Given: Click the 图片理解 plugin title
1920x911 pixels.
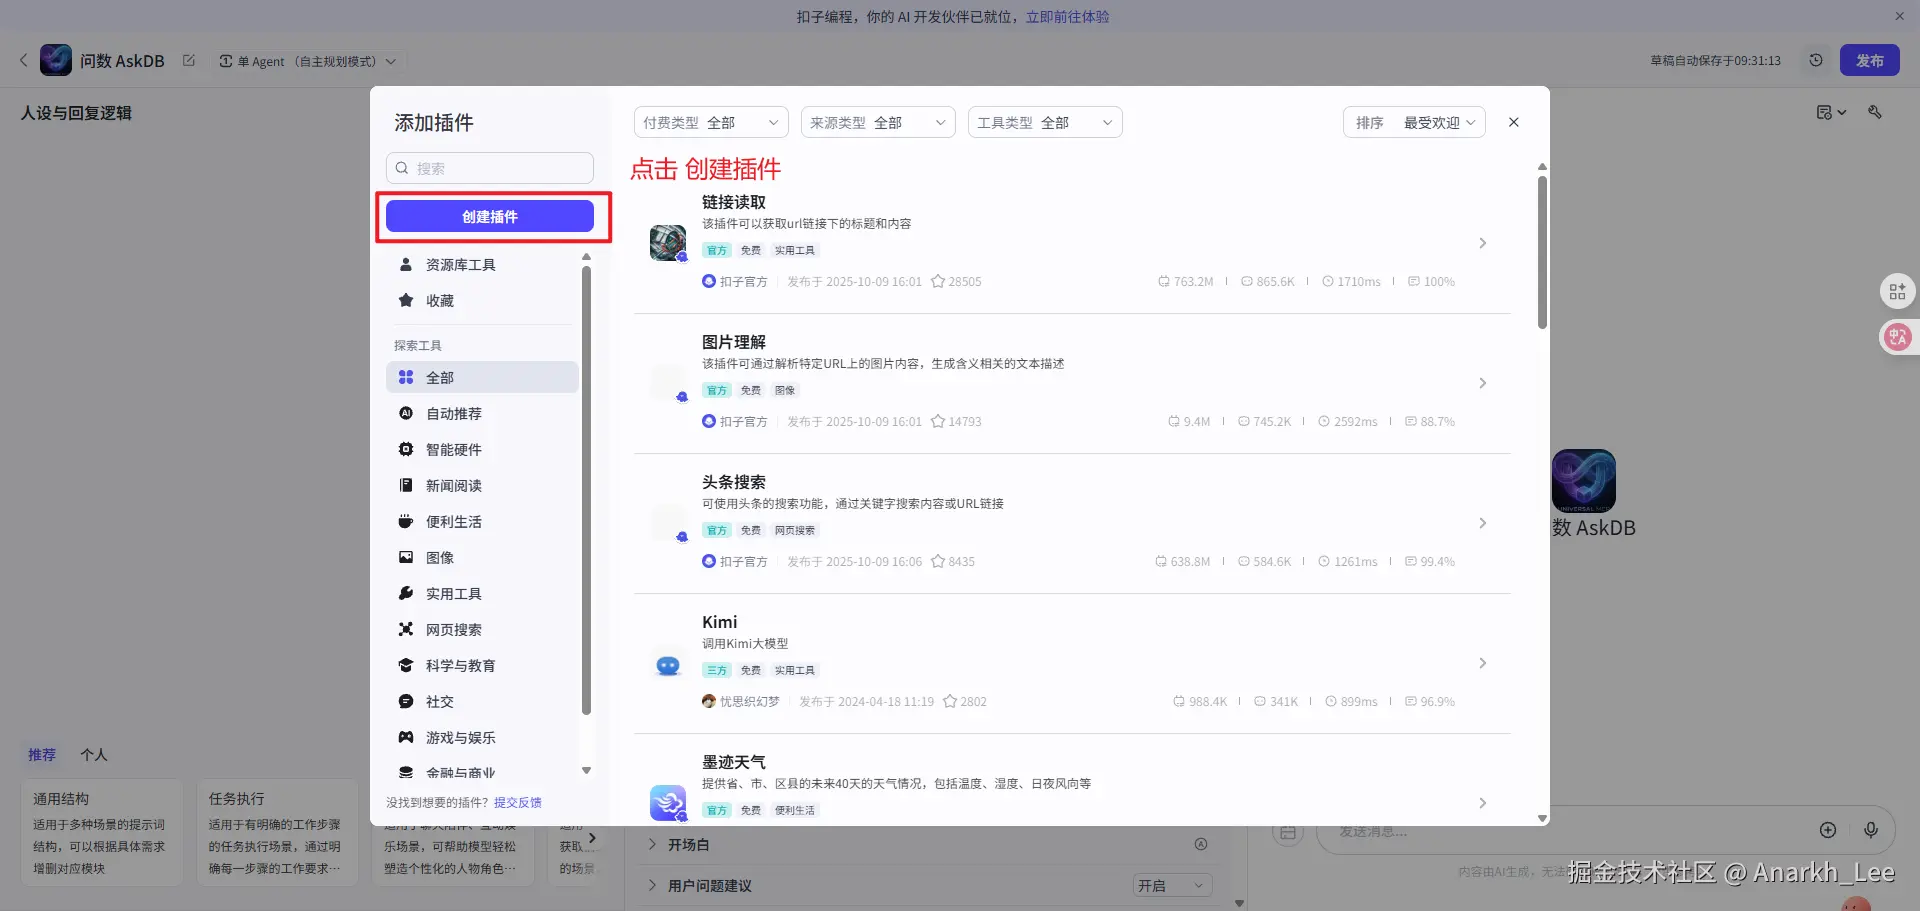Looking at the screenshot, I should point(734,342).
